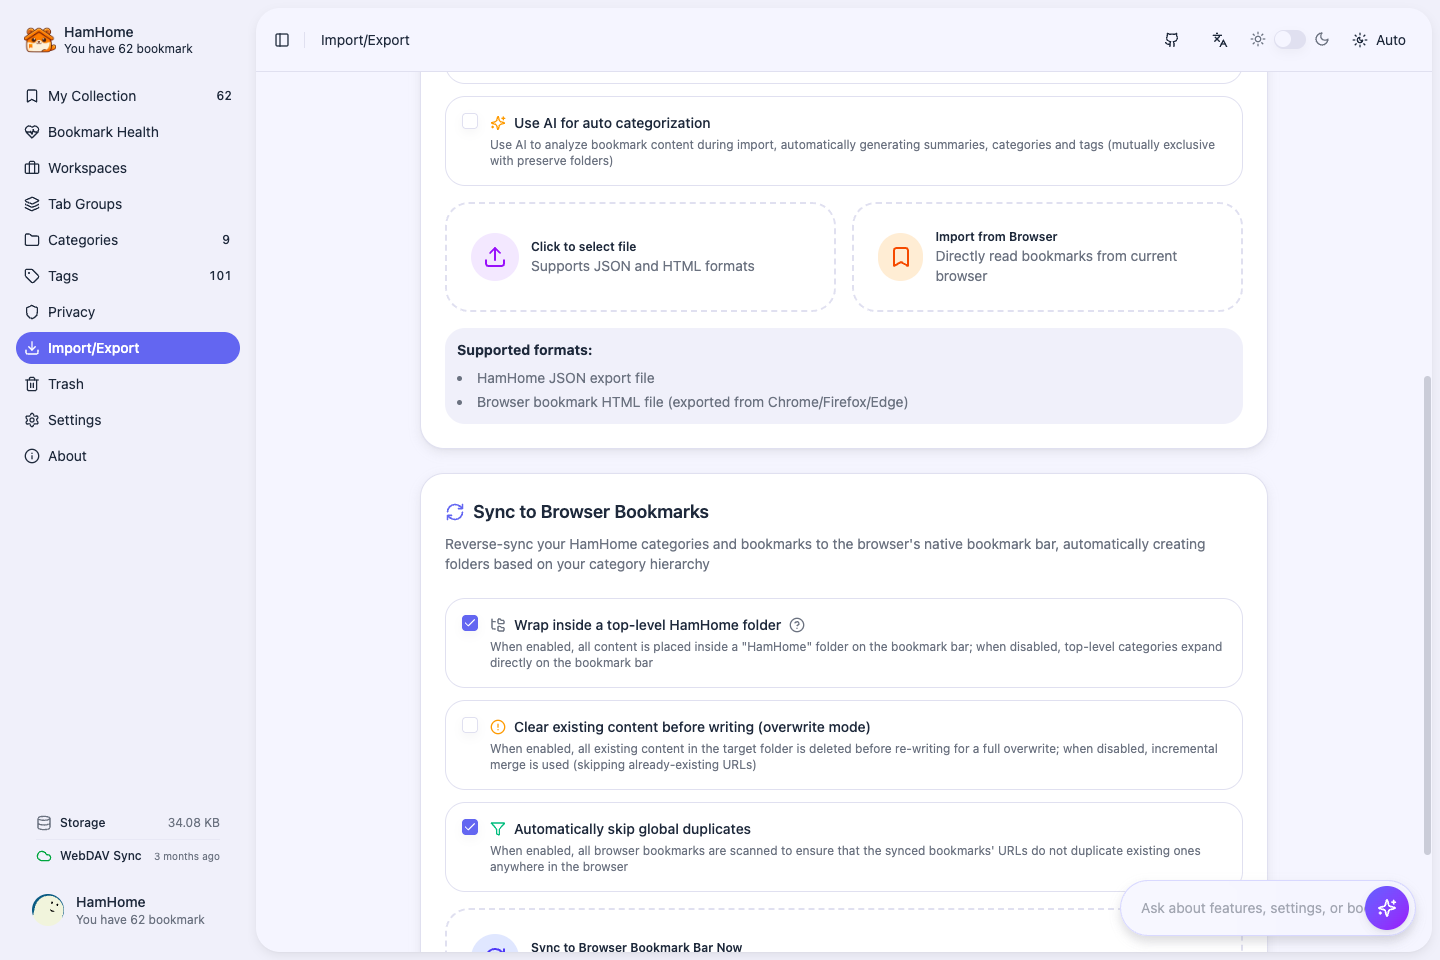Click to select file for import
The image size is (1440, 960).
click(x=640, y=257)
